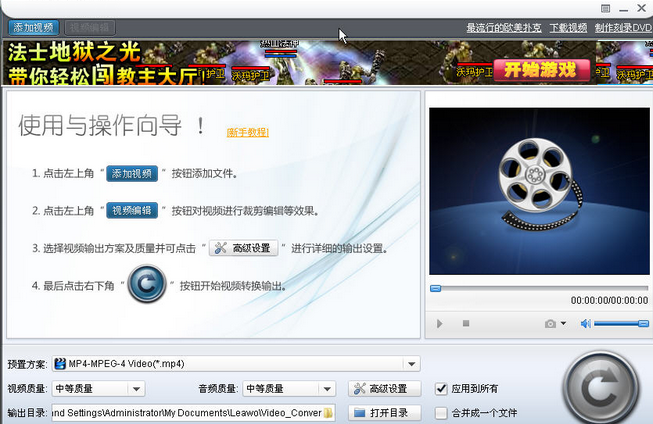The height and width of the screenshot is (424, 653).
Task: Click the video playback progress slider
Action: pos(539,288)
